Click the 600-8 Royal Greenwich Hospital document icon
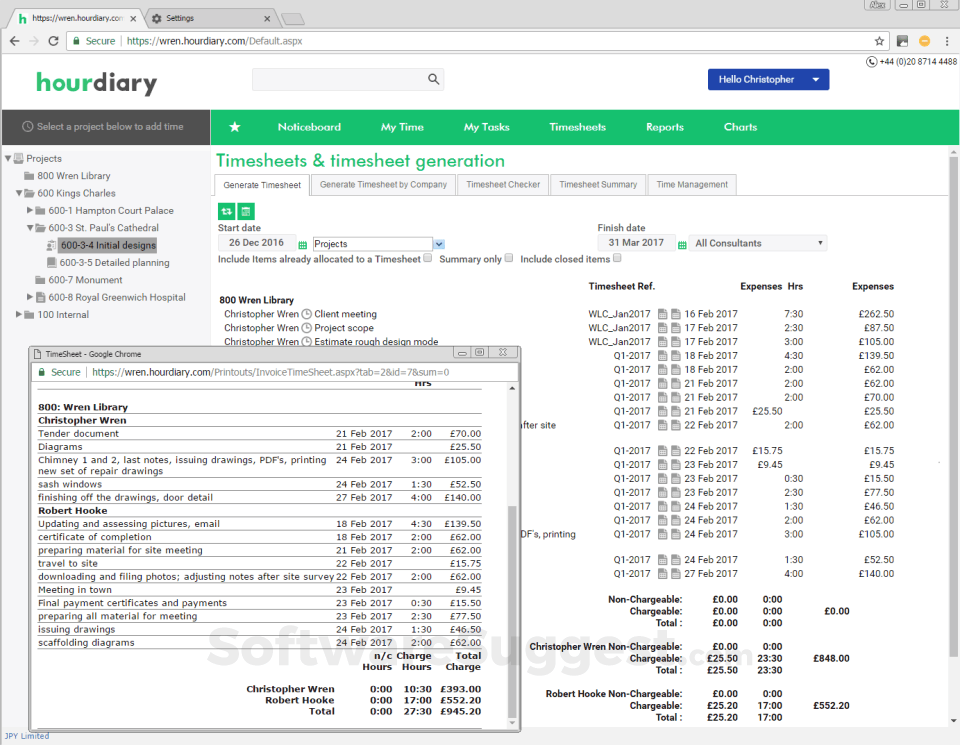Image resolution: width=960 pixels, height=745 pixels. pos(40,298)
